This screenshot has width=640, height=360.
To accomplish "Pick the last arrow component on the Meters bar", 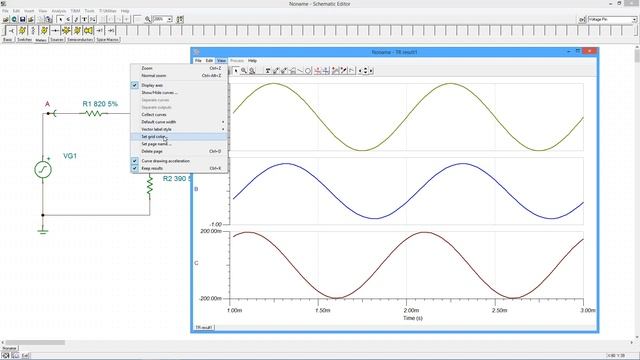I will (110, 31).
